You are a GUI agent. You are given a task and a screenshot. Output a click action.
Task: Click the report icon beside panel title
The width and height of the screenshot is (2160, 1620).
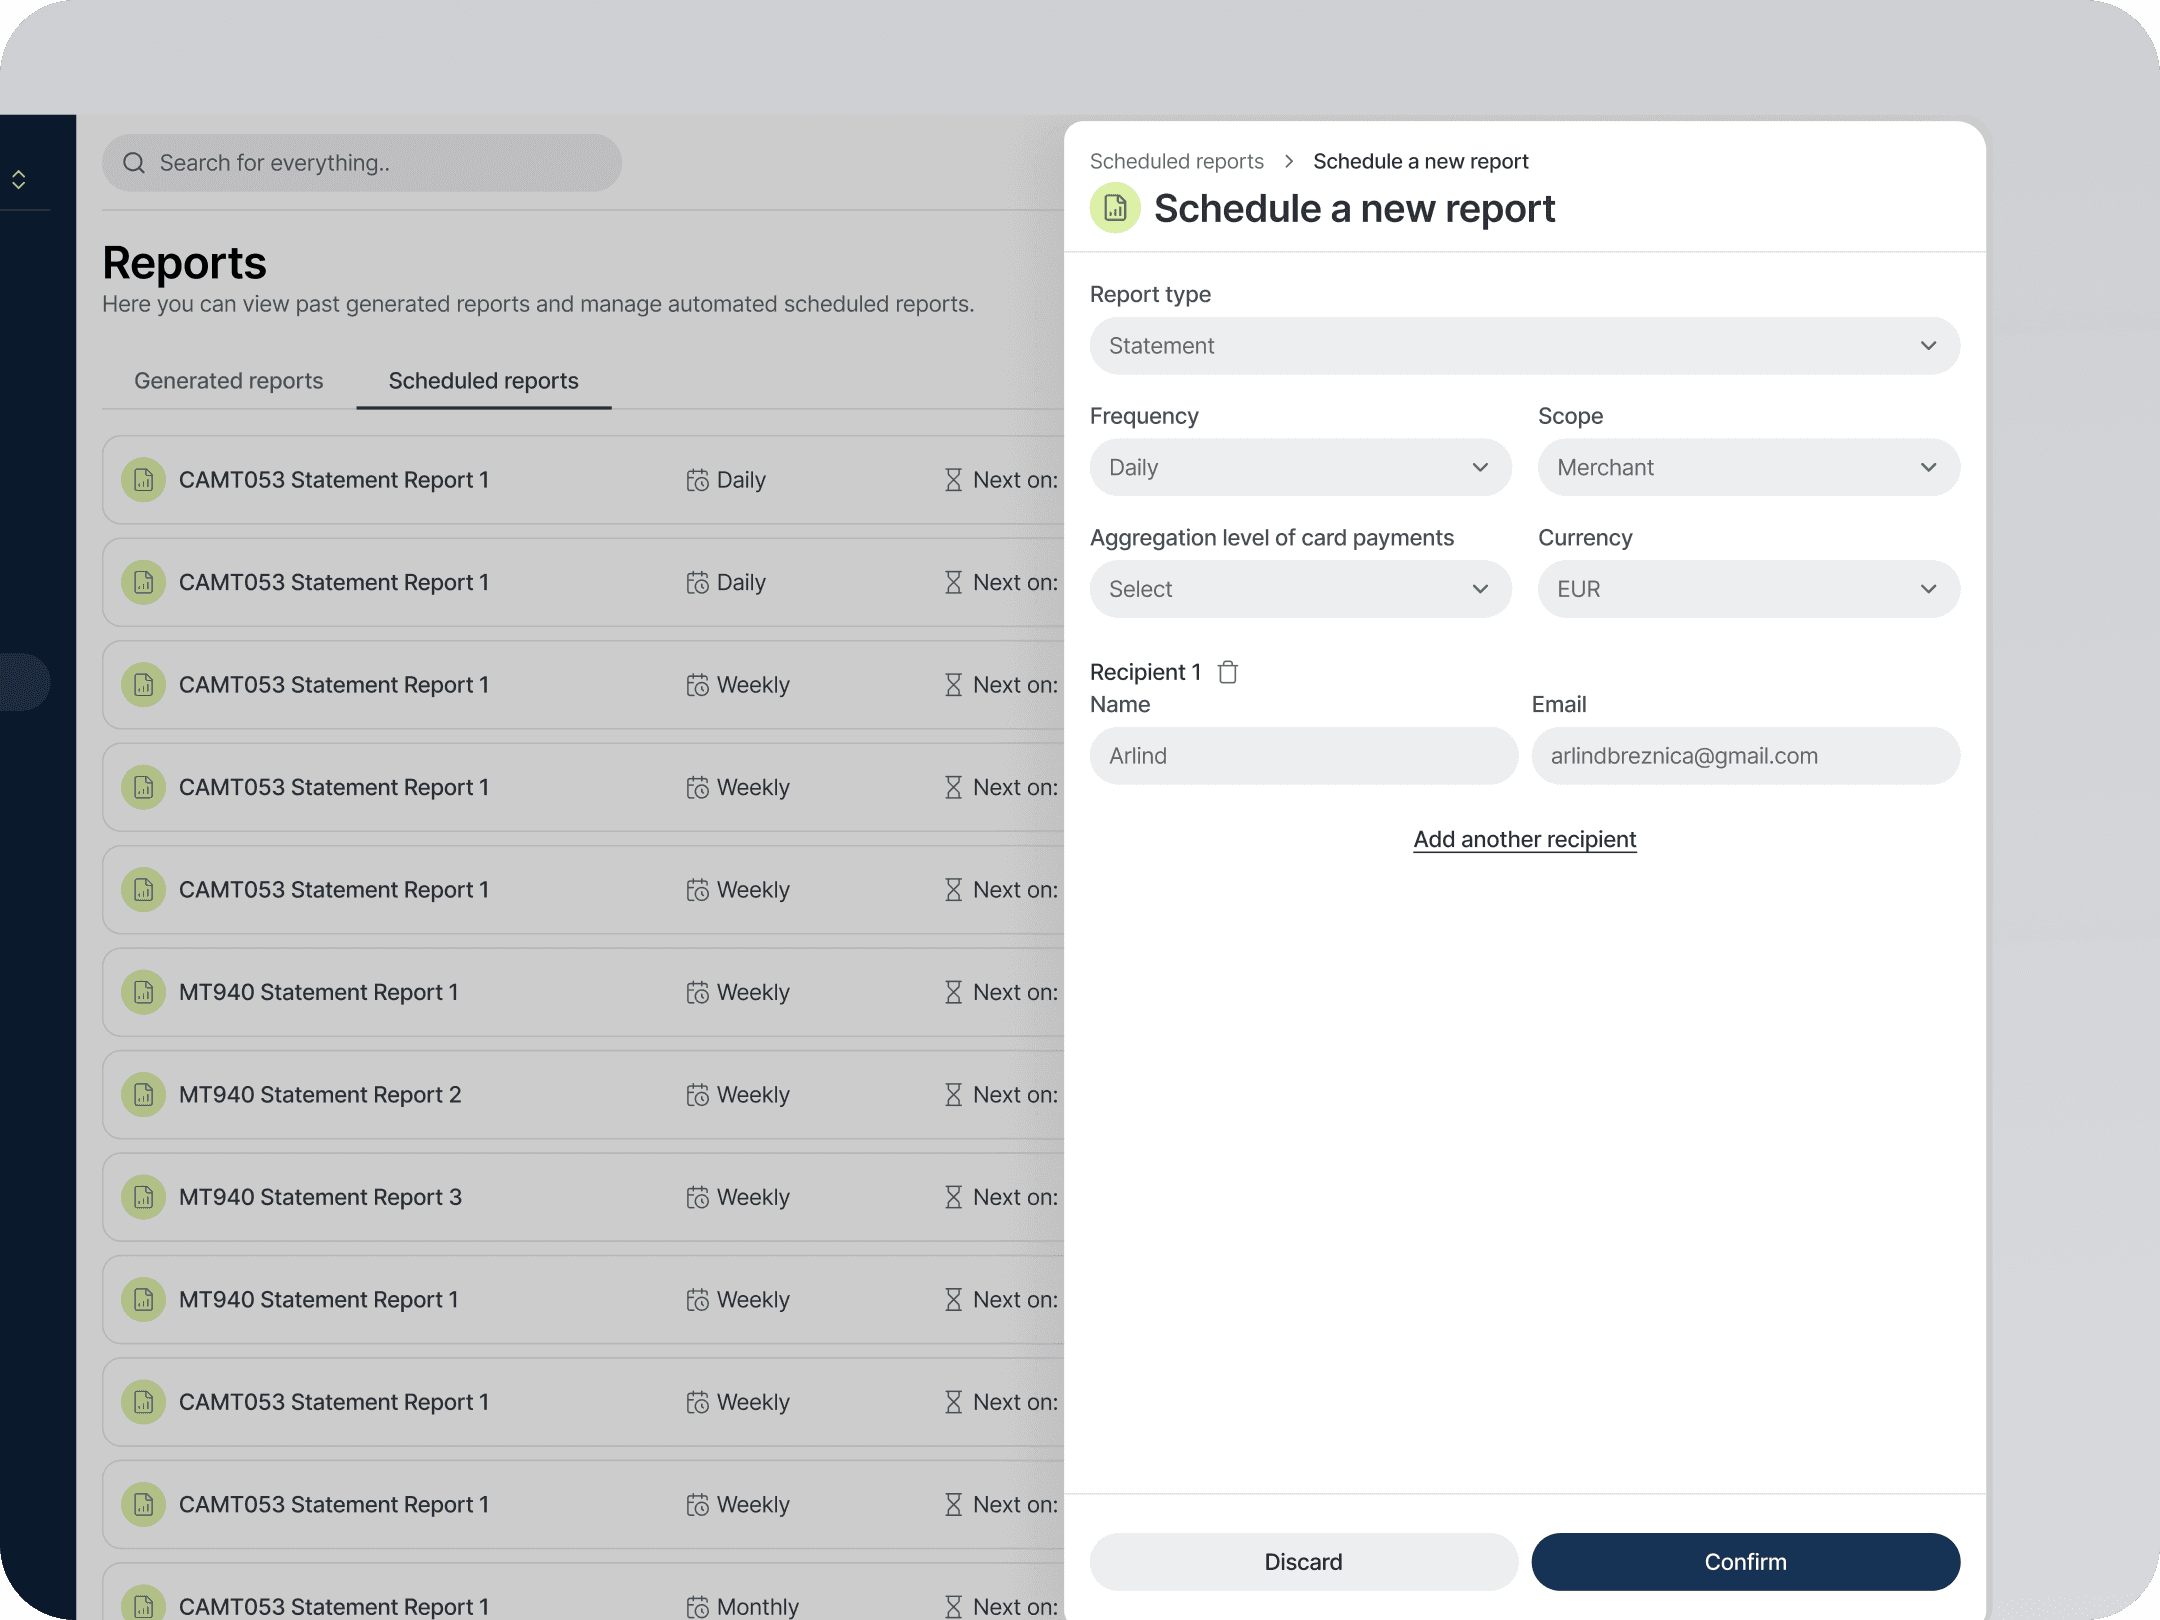(x=1115, y=208)
